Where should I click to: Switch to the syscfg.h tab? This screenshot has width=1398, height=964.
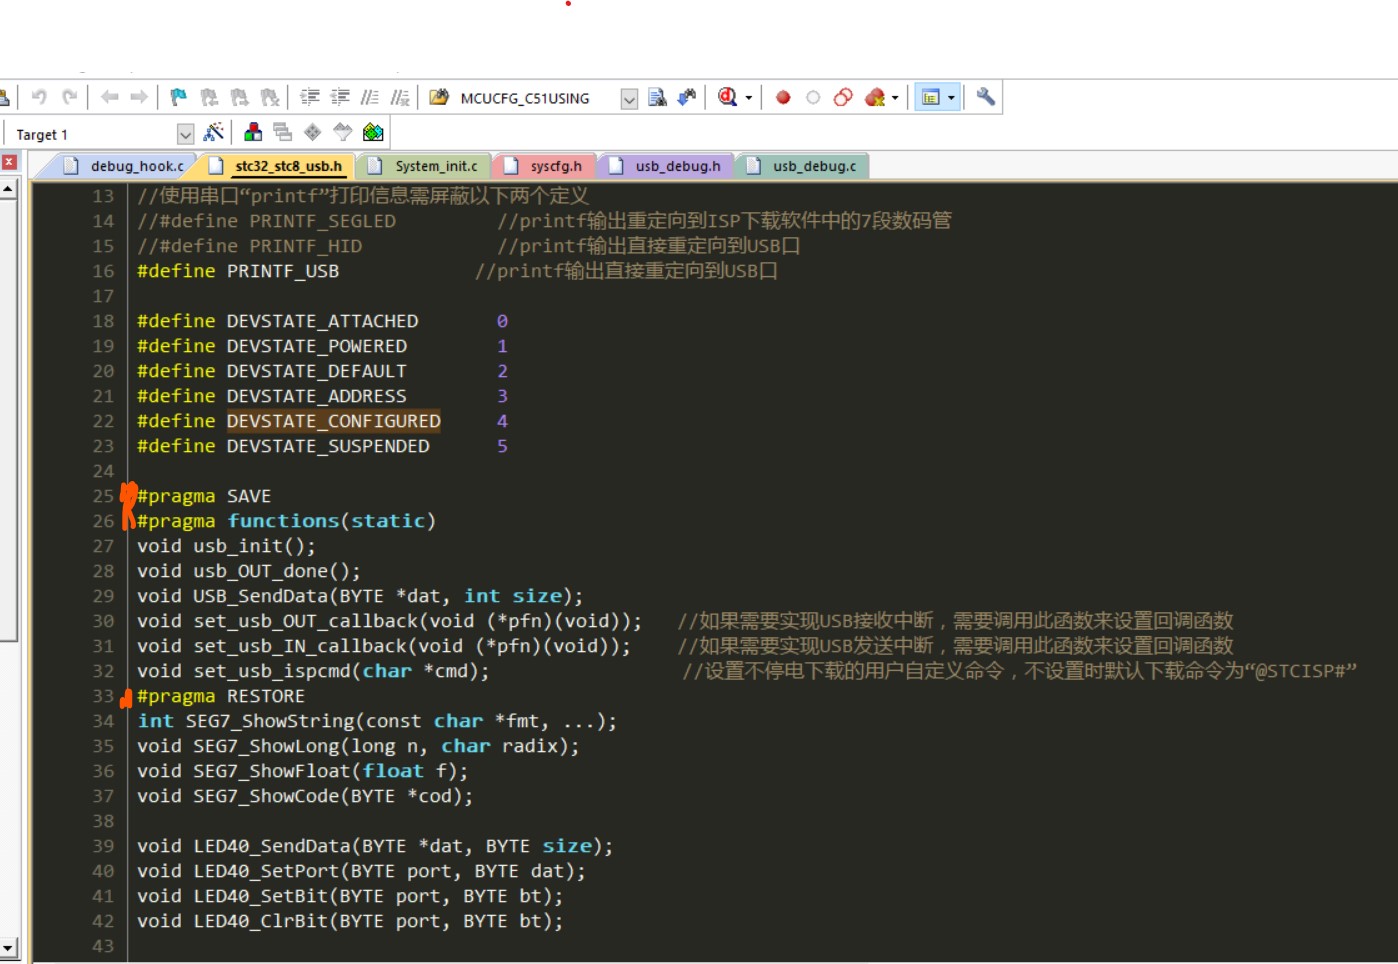[x=545, y=166]
